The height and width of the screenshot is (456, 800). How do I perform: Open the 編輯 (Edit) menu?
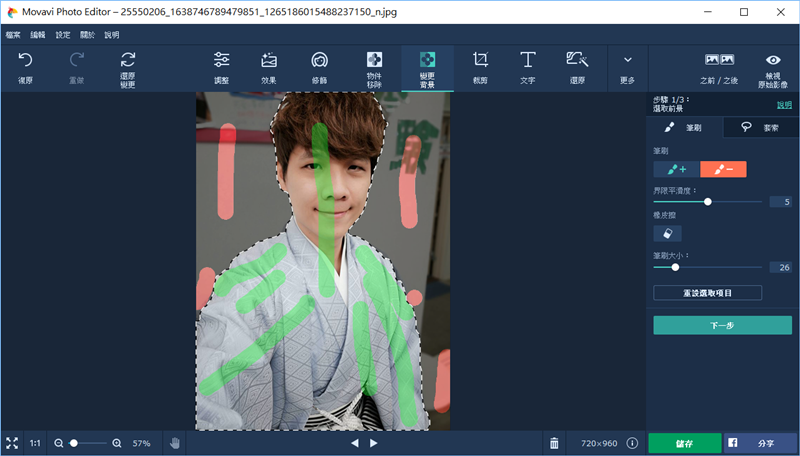[x=38, y=35]
